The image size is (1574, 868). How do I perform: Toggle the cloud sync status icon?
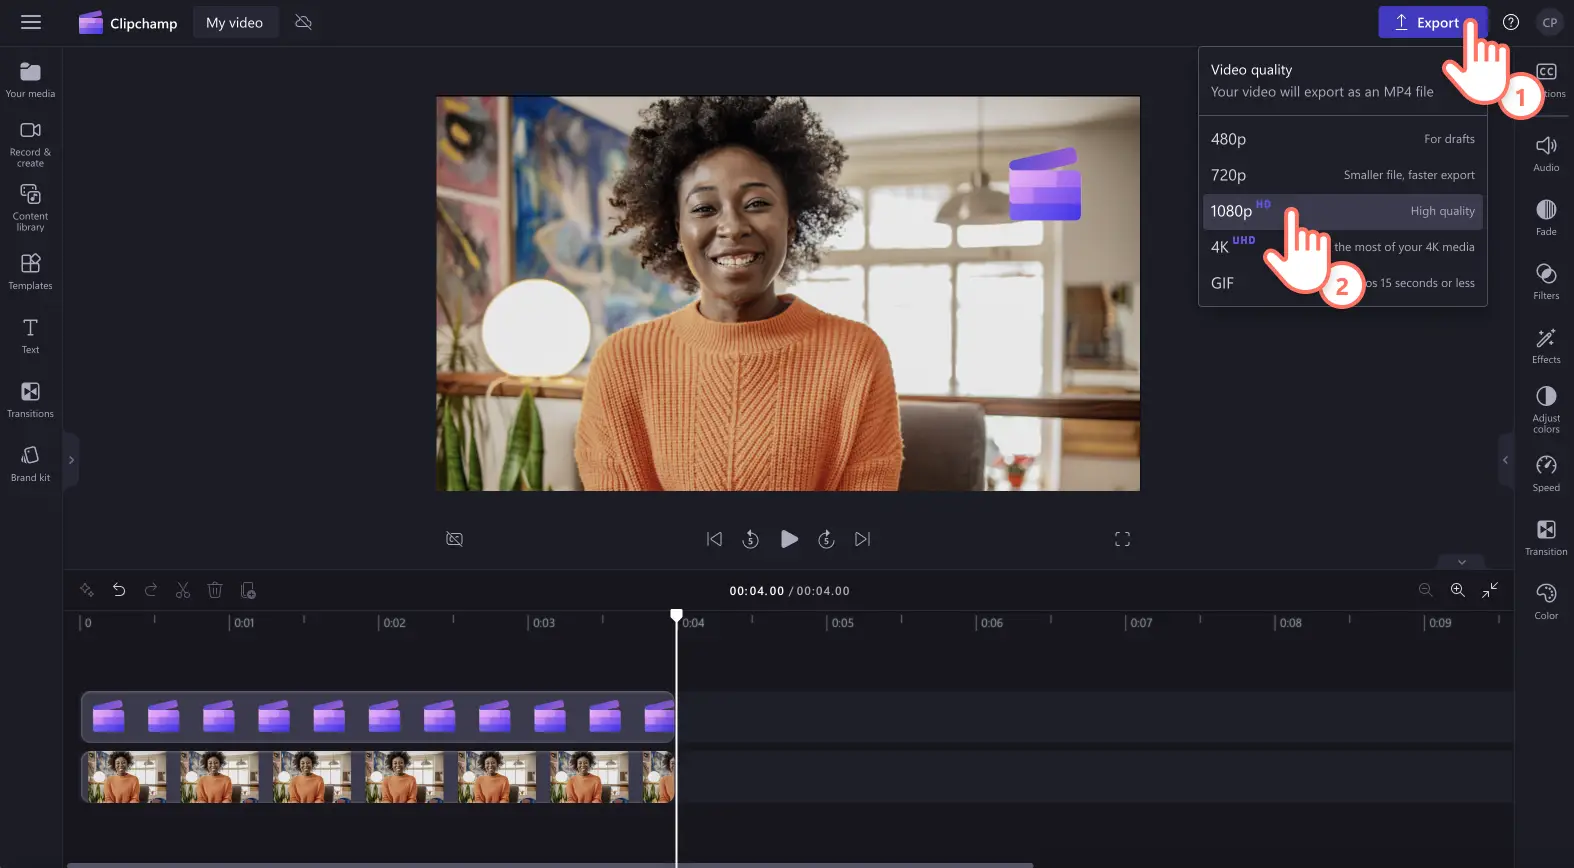click(304, 22)
